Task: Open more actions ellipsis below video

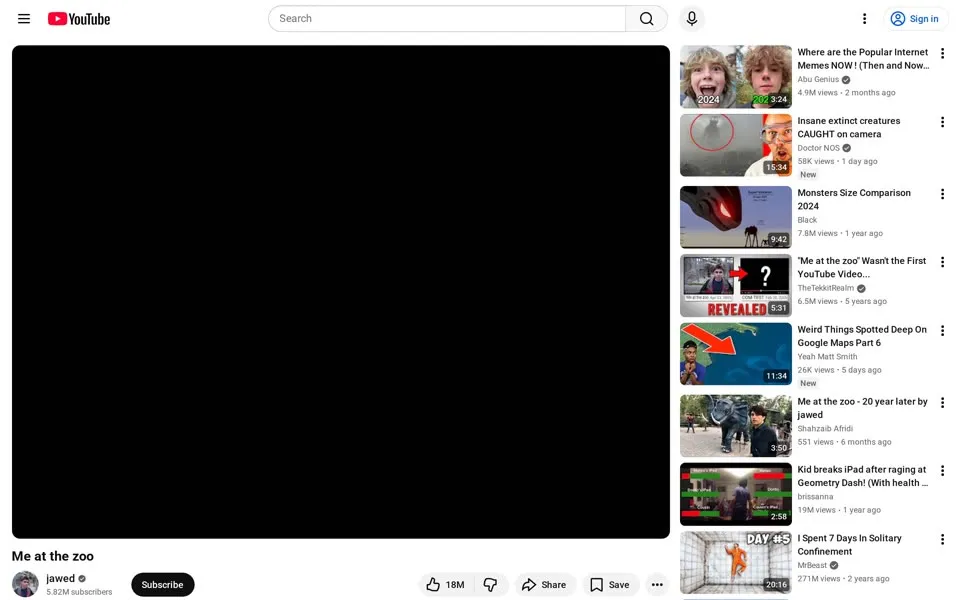Action: coord(657,585)
